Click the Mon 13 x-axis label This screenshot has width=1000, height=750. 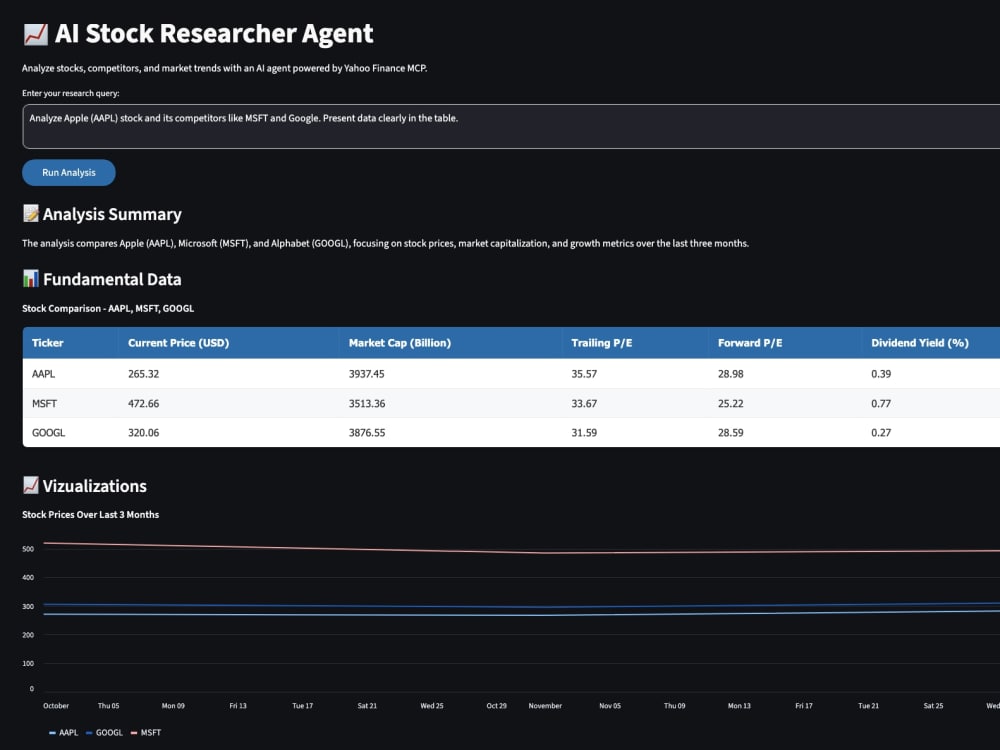(x=739, y=706)
